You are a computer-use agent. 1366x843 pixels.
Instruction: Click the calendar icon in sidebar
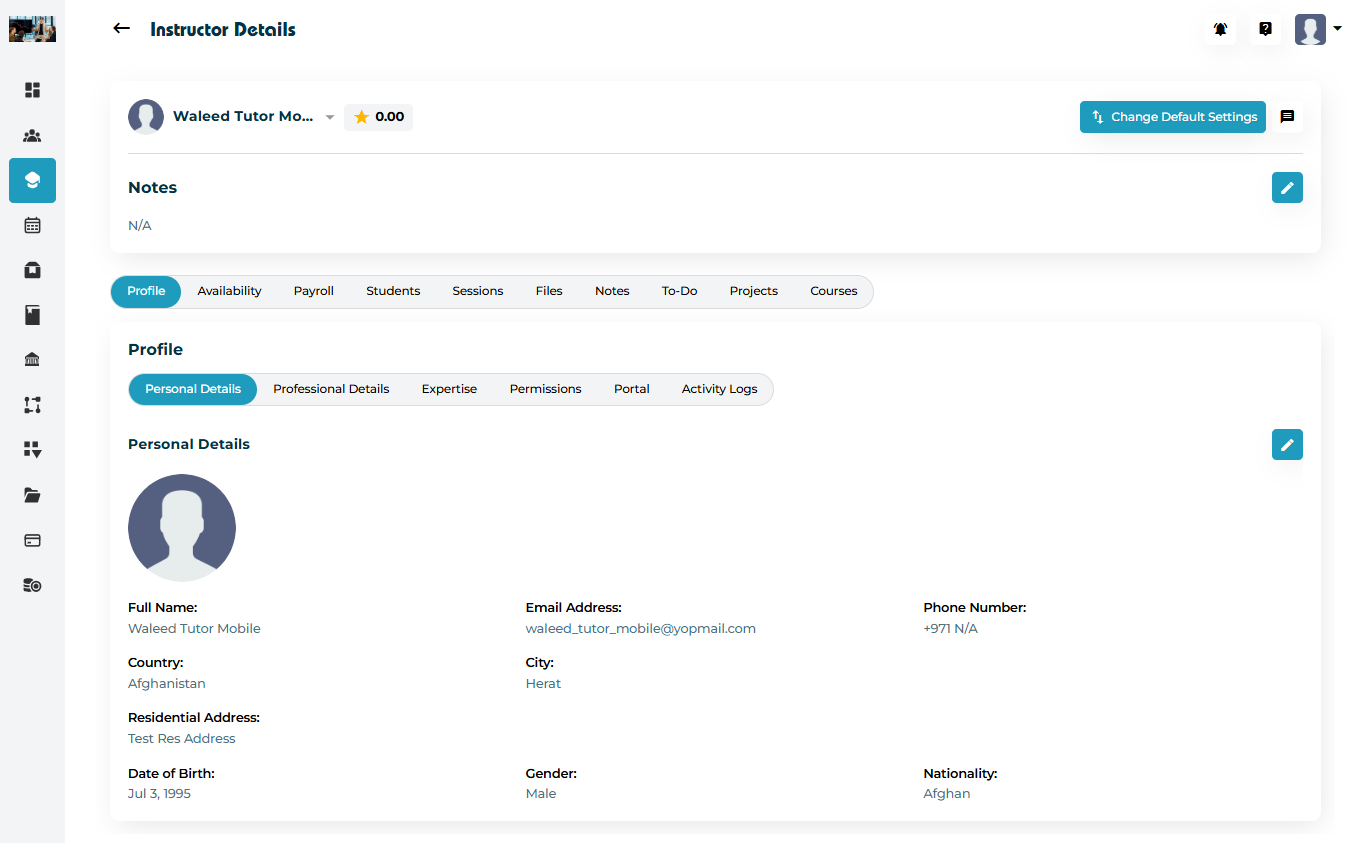click(x=32, y=225)
